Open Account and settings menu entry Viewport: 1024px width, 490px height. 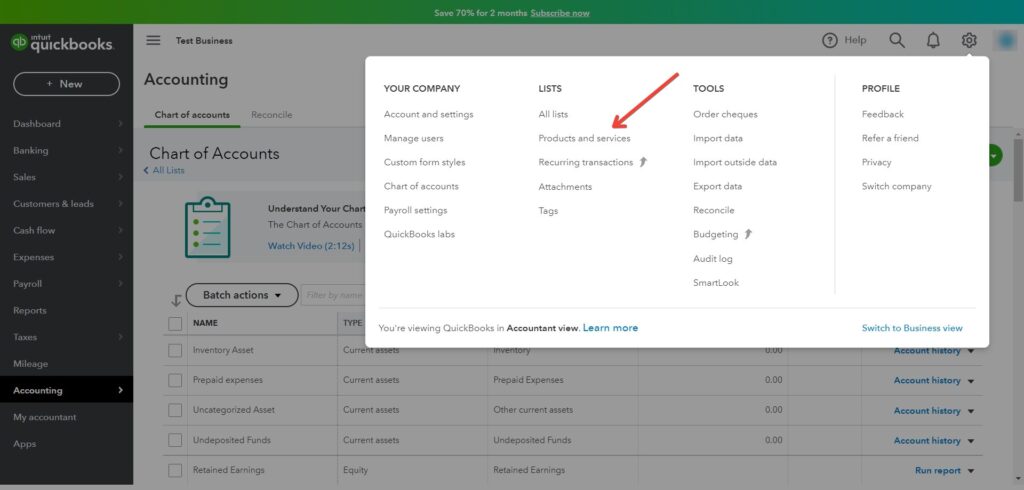pos(428,114)
